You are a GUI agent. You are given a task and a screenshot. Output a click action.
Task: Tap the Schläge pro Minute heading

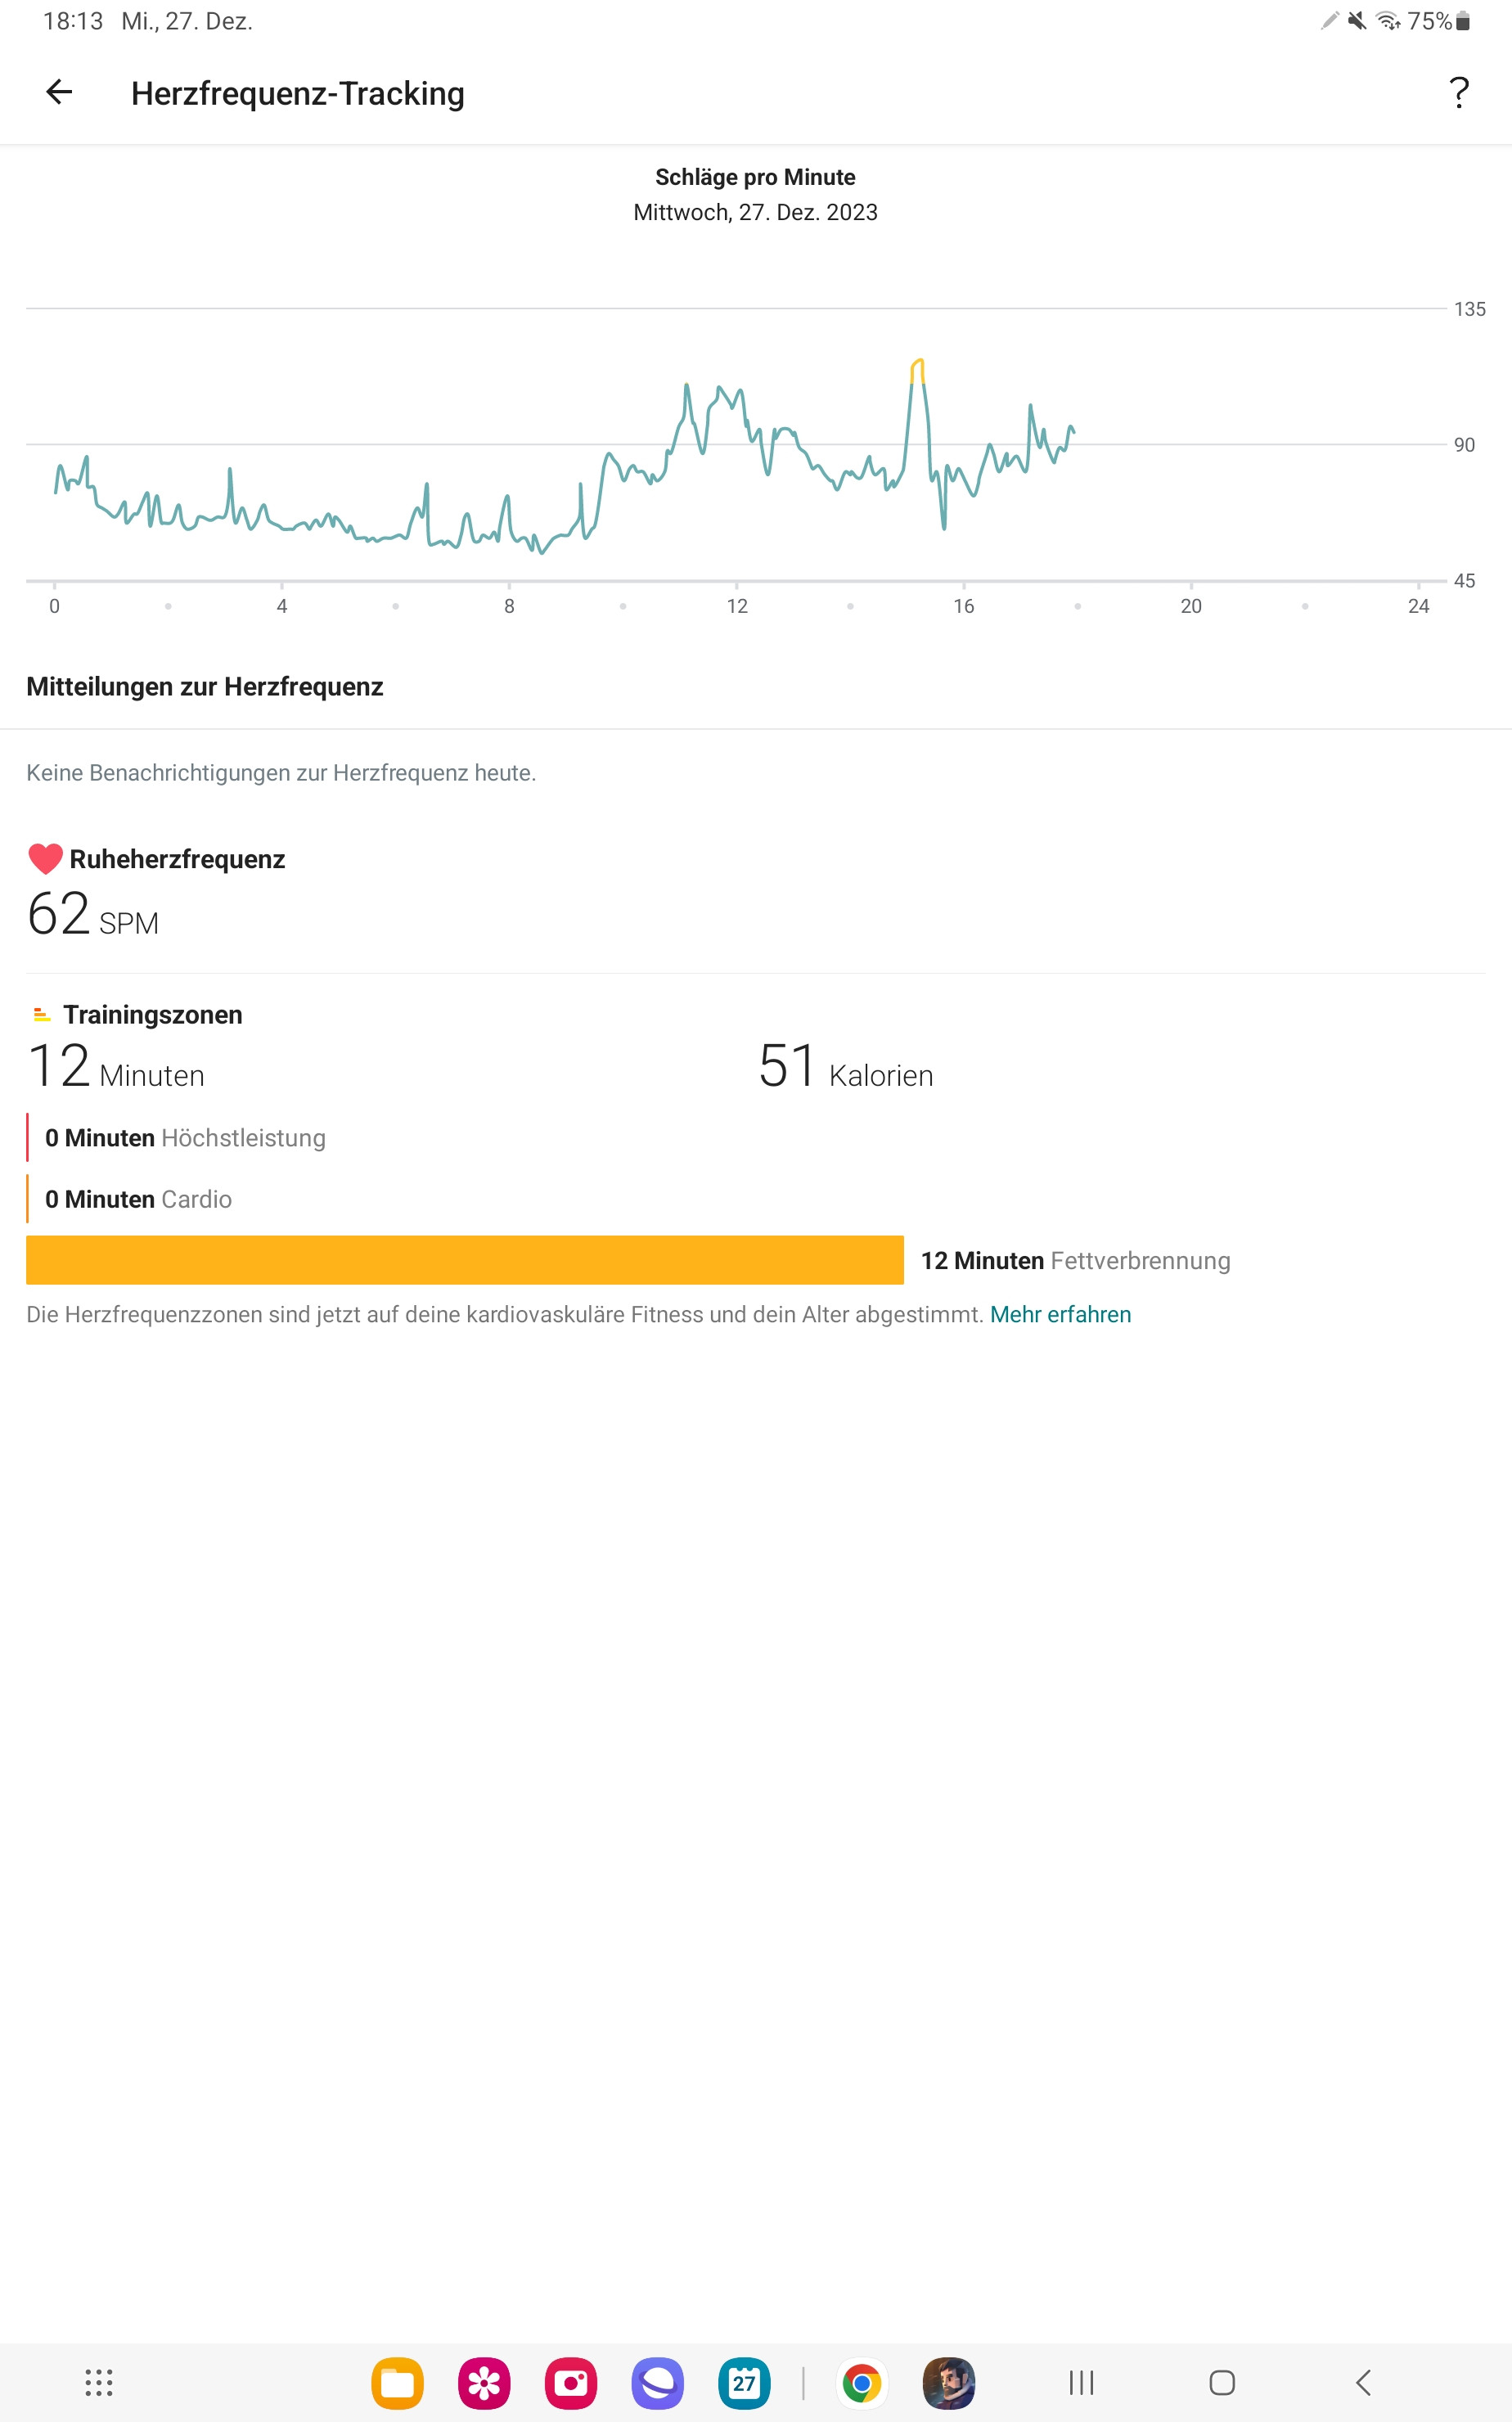click(755, 177)
